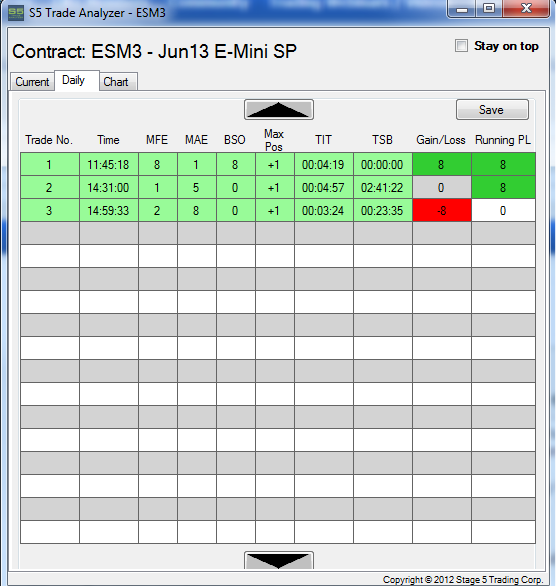Image resolution: width=556 pixels, height=586 pixels.
Task: Minimize the S5 Trade Analyzer window
Action: [x=461, y=9]
